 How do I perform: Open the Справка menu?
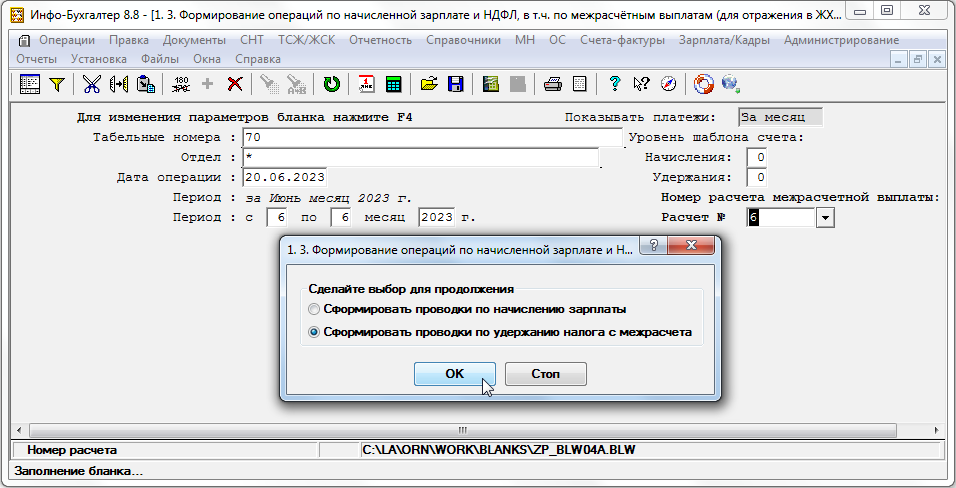click(x=258, y=59)
